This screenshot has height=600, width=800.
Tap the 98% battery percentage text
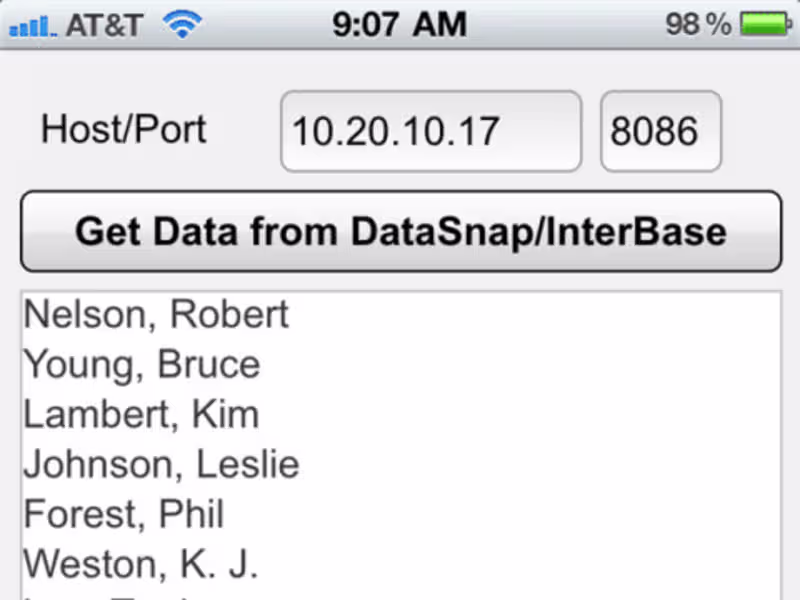pyautogui.click(x=698, y=25)
